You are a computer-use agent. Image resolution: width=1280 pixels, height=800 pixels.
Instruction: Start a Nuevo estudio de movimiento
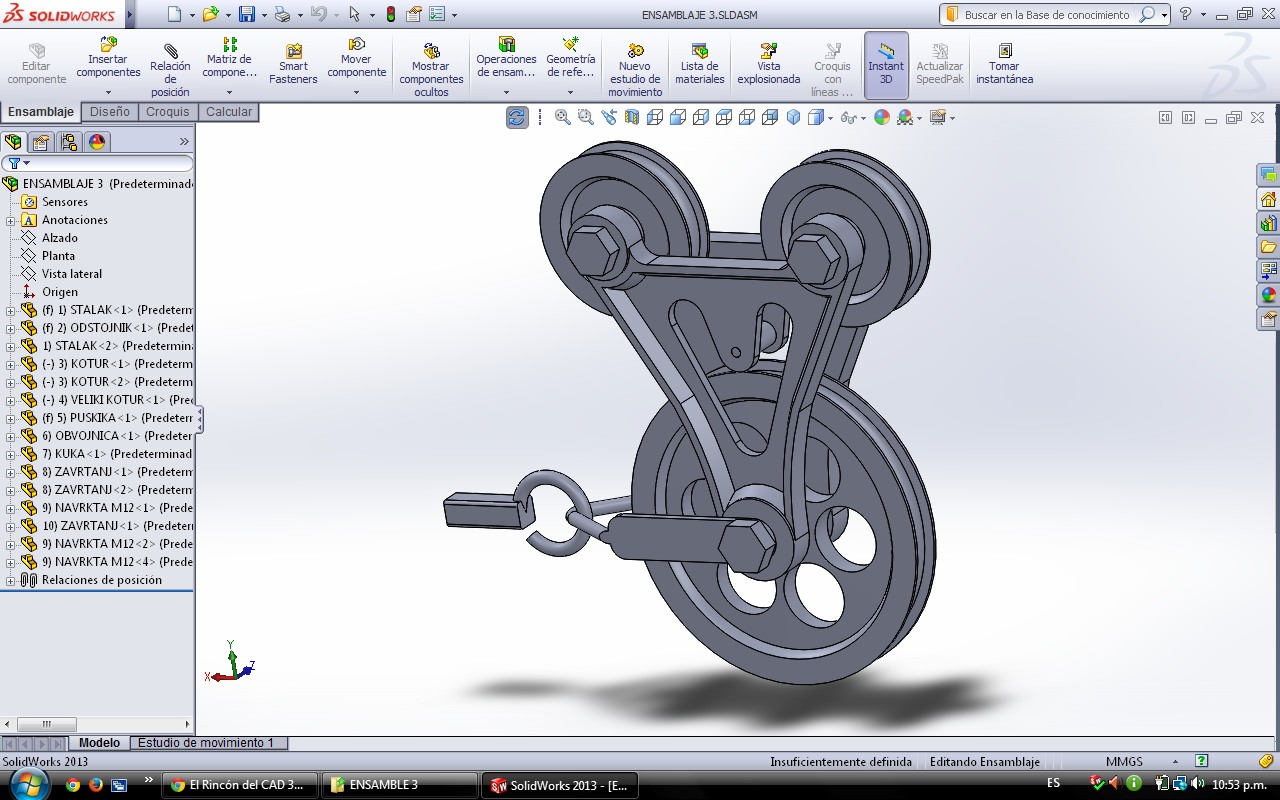(635, 70)
